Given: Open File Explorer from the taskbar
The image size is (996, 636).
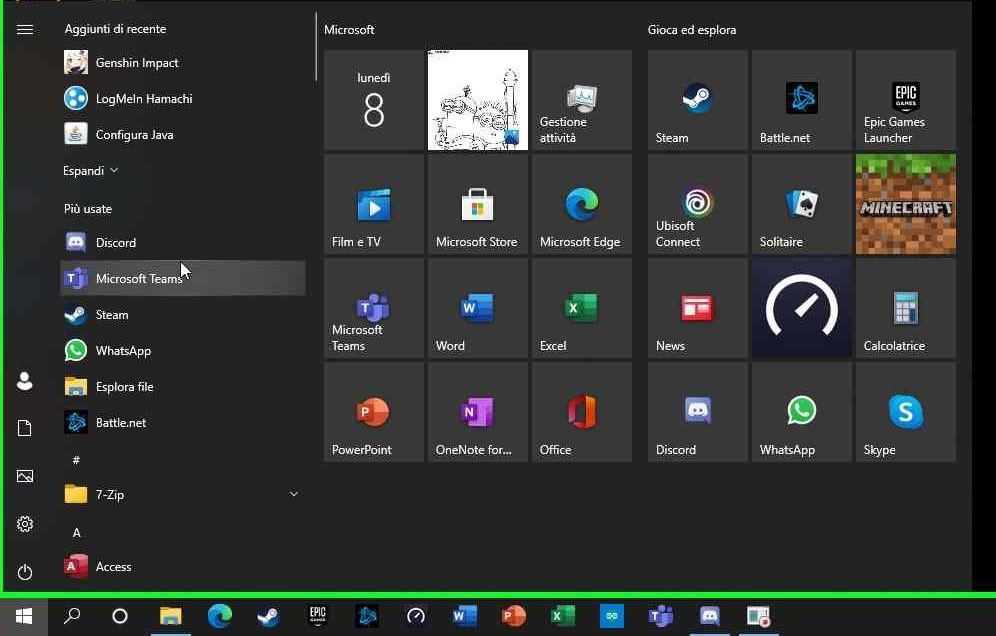Looking at the screenshot, I should point(170,616).
